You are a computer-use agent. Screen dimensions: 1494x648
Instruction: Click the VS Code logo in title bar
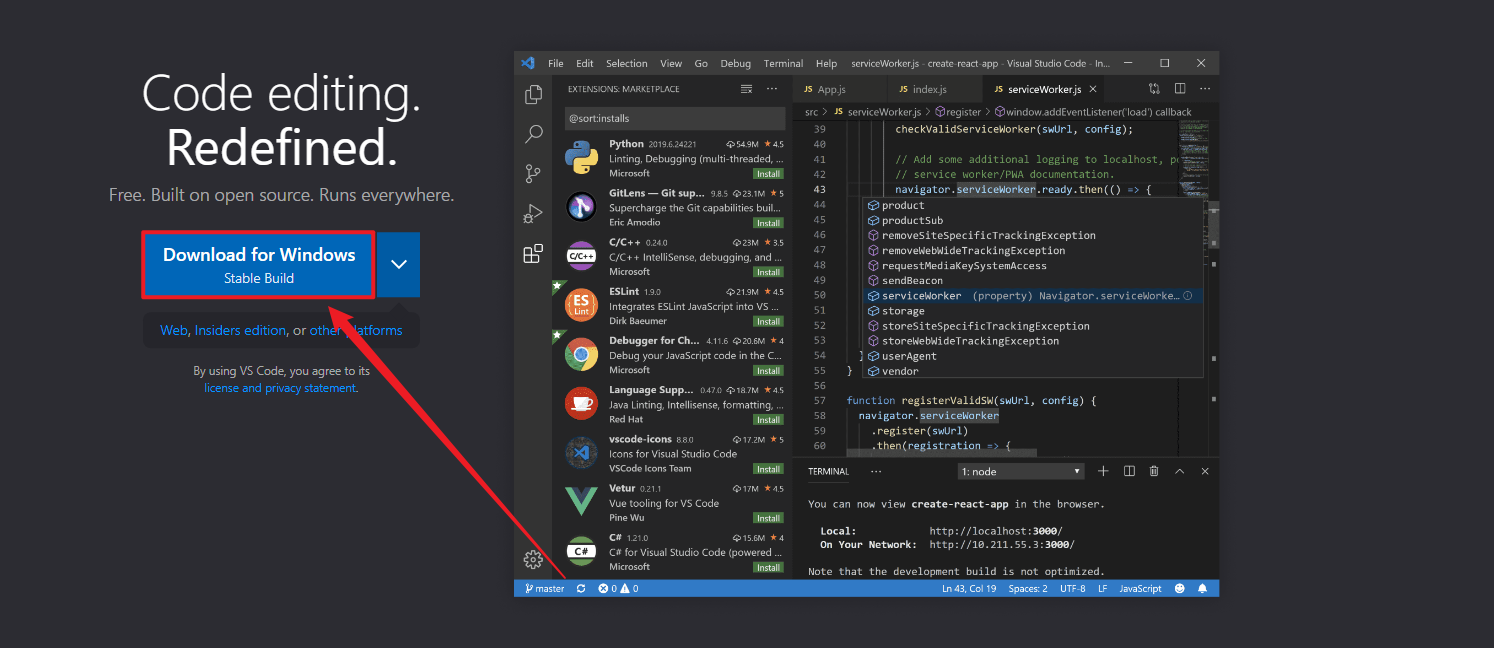[528, 63]
